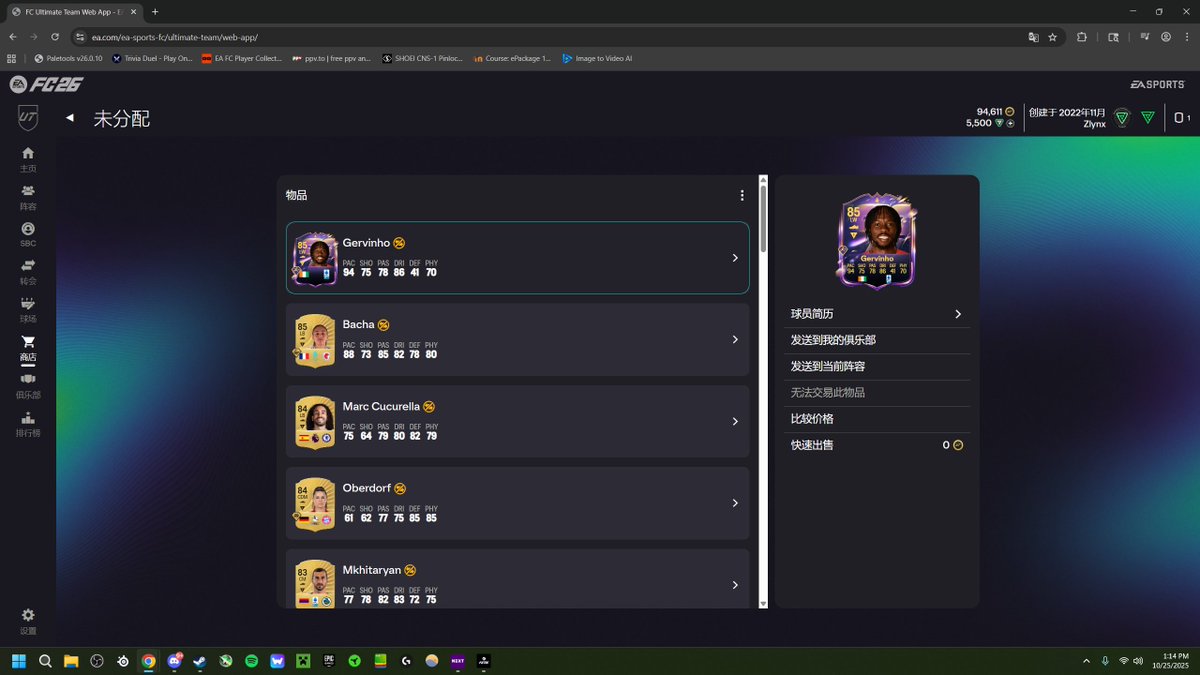The width and height of the screenshot is (1200, 675).
Task: Select the Oberdorf card thumbnail
Action: point(315,504)
